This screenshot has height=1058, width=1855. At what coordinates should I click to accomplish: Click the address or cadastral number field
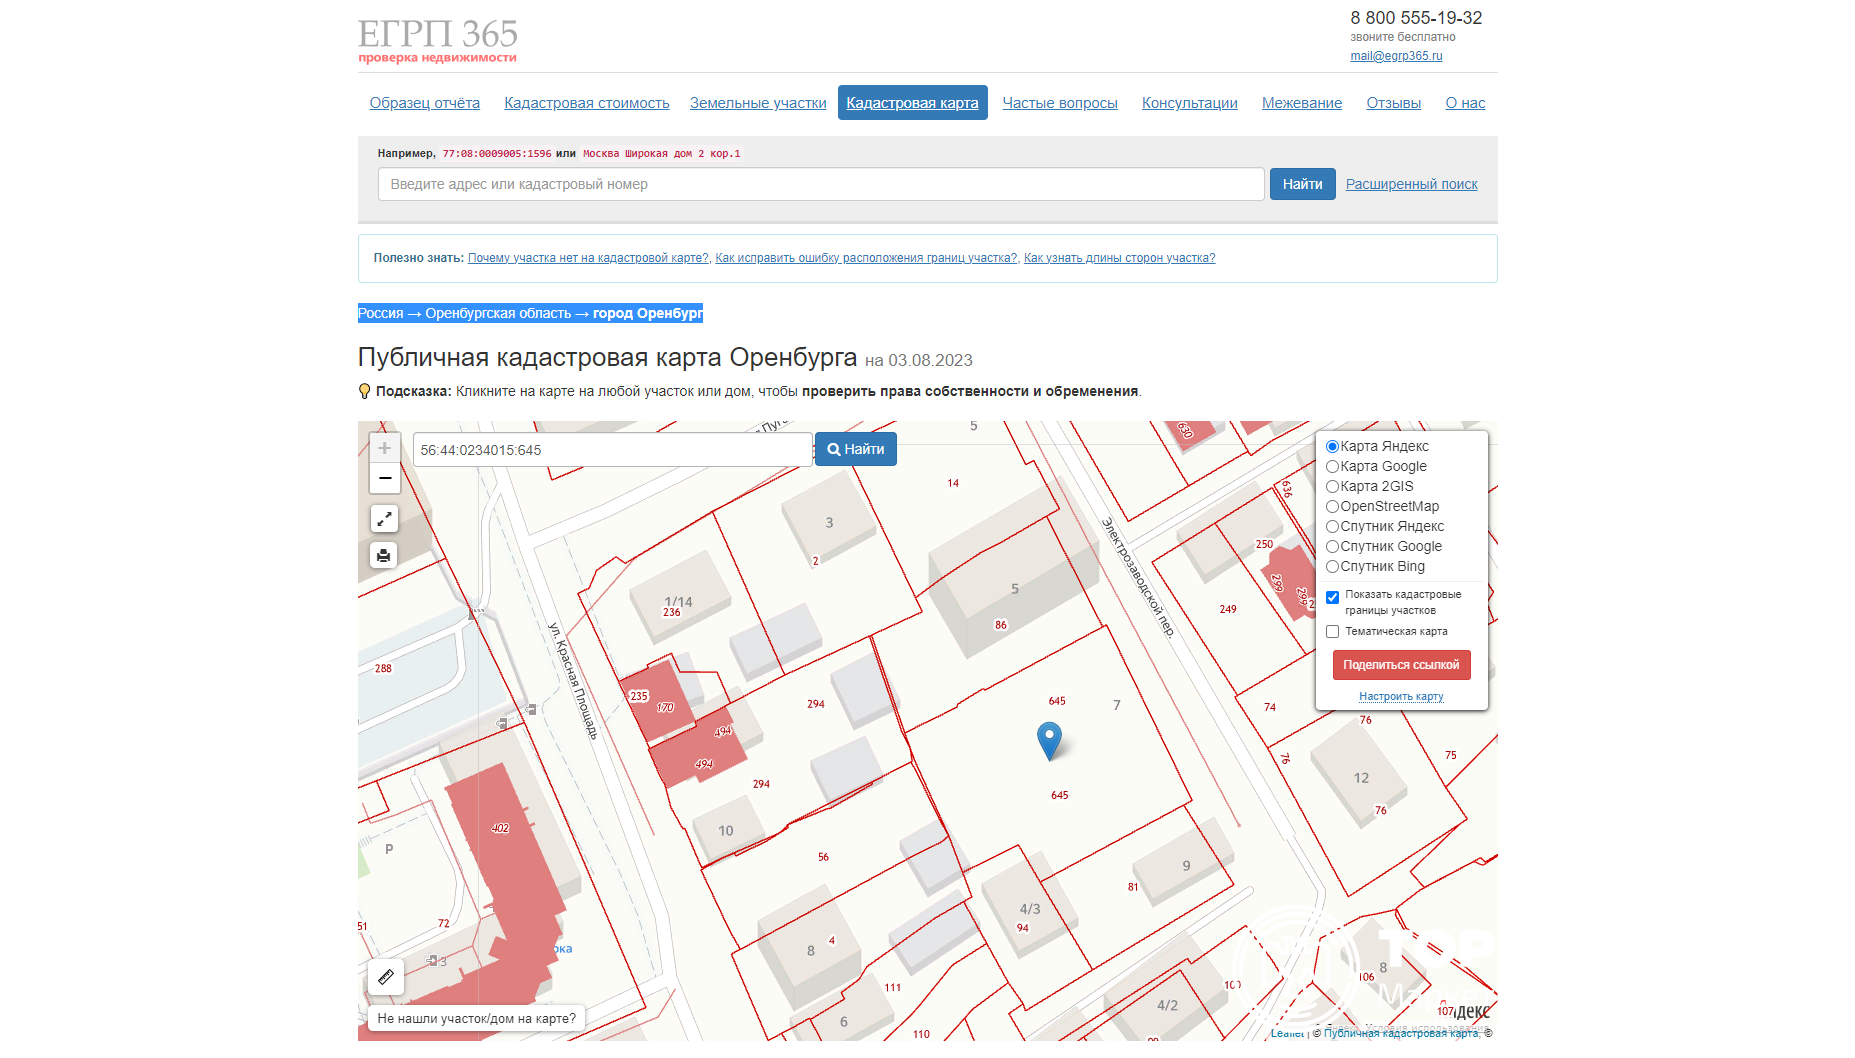click(x=820, y=184)
